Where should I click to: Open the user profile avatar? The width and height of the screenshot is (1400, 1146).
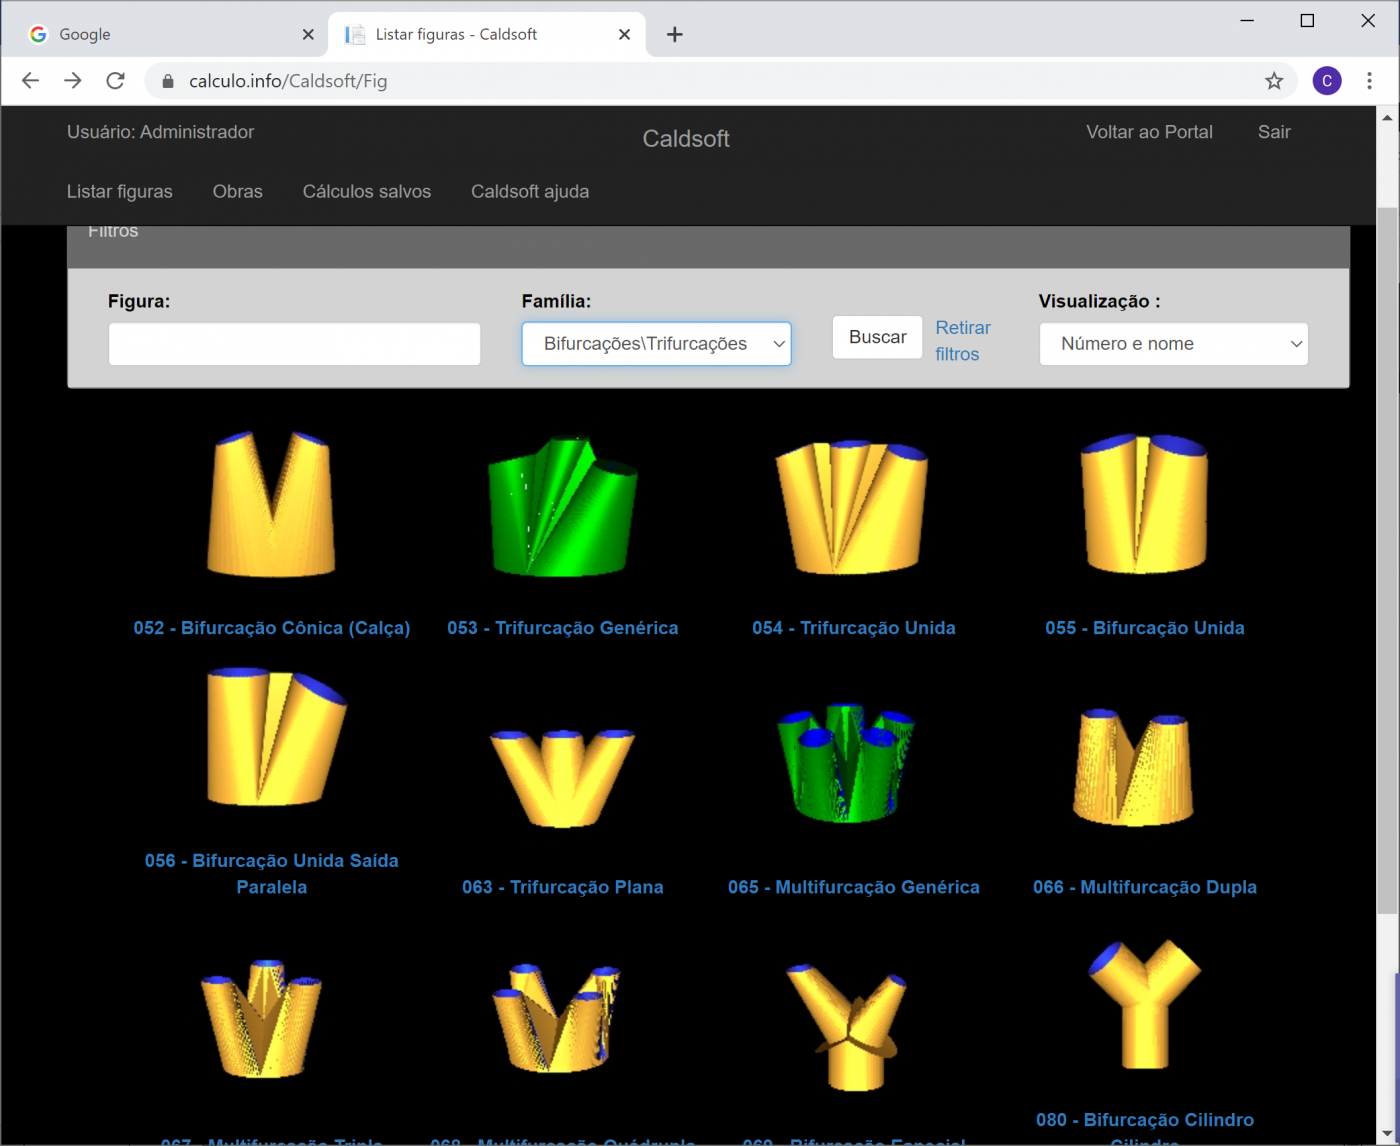(1326, 81)
